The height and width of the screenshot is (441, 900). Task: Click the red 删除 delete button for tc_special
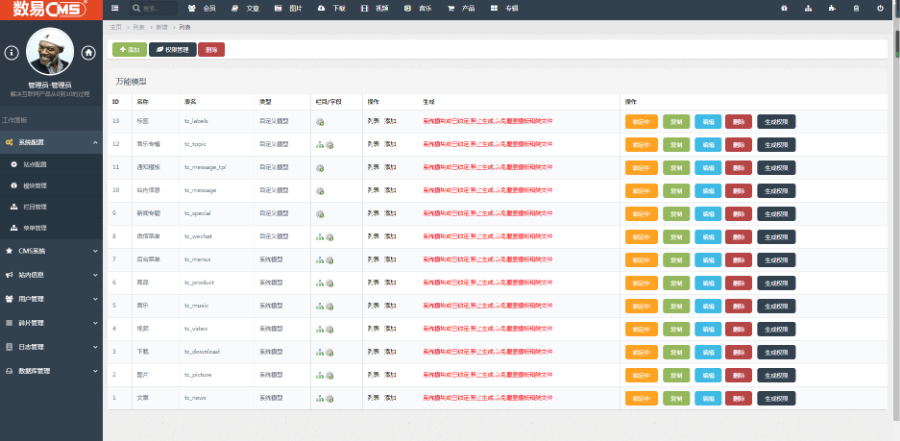click(x=738, y=214)
